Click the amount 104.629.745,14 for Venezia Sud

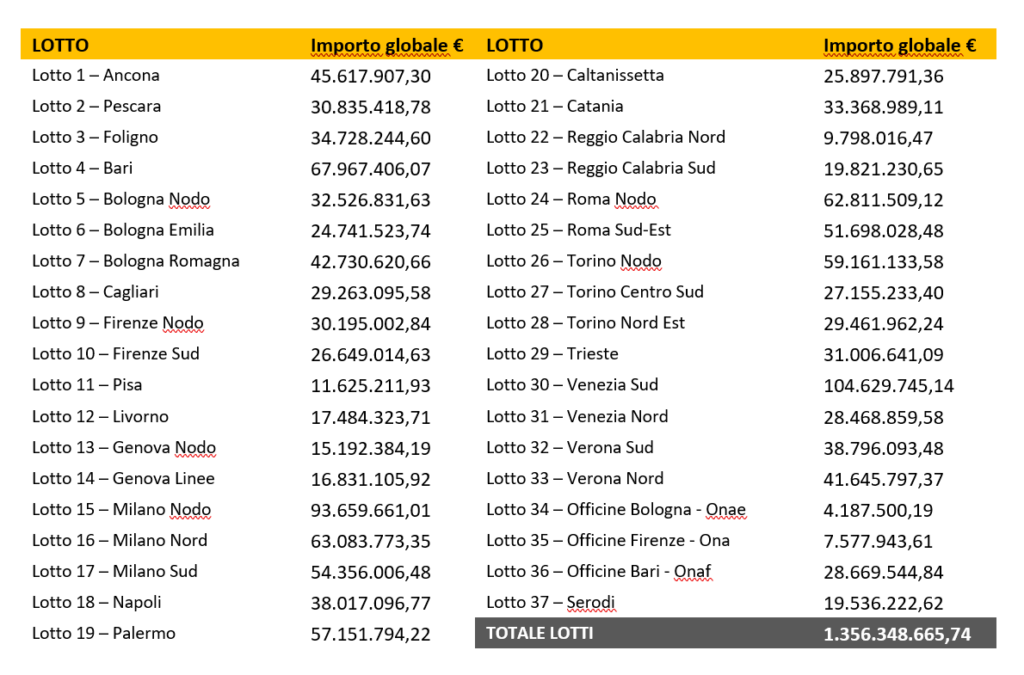888,386
